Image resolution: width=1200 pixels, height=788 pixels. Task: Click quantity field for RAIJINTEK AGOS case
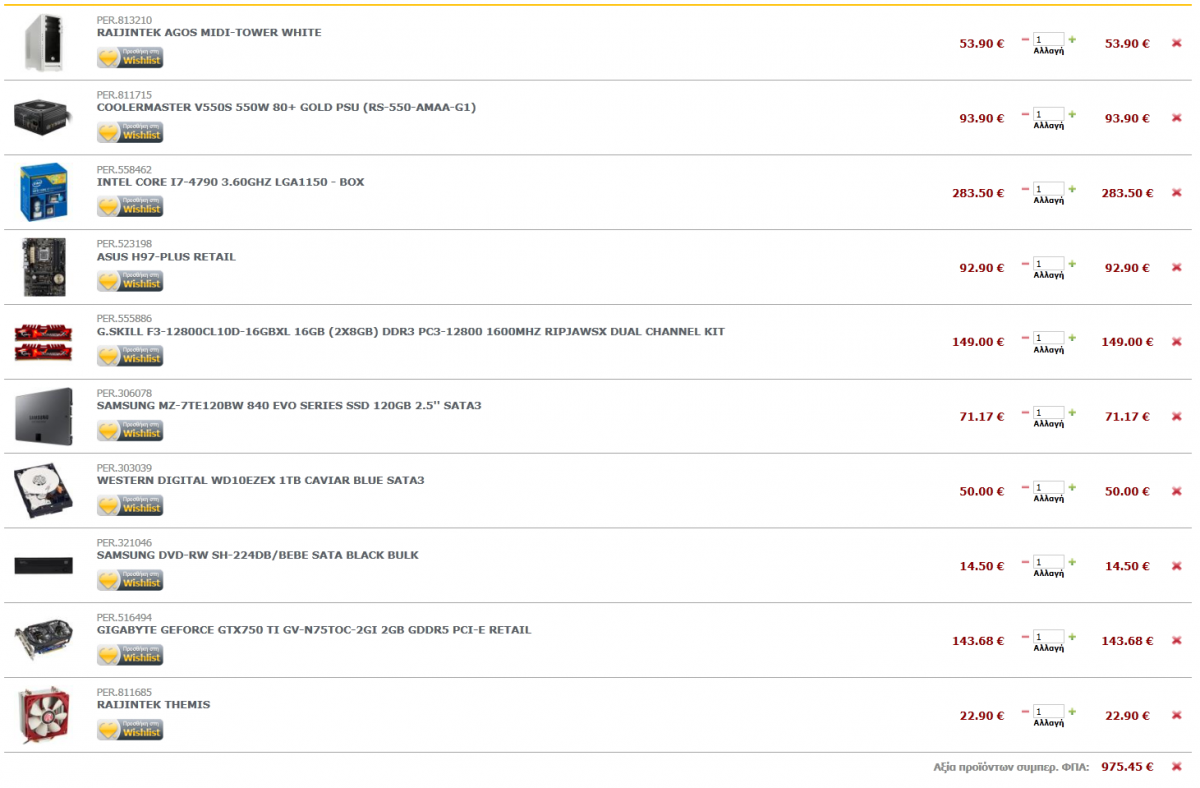tap(1049, 39)
